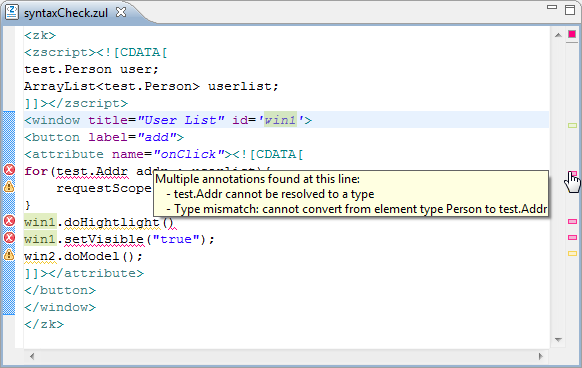Click the "onClick" attribute name value

(x=189, y=154)
